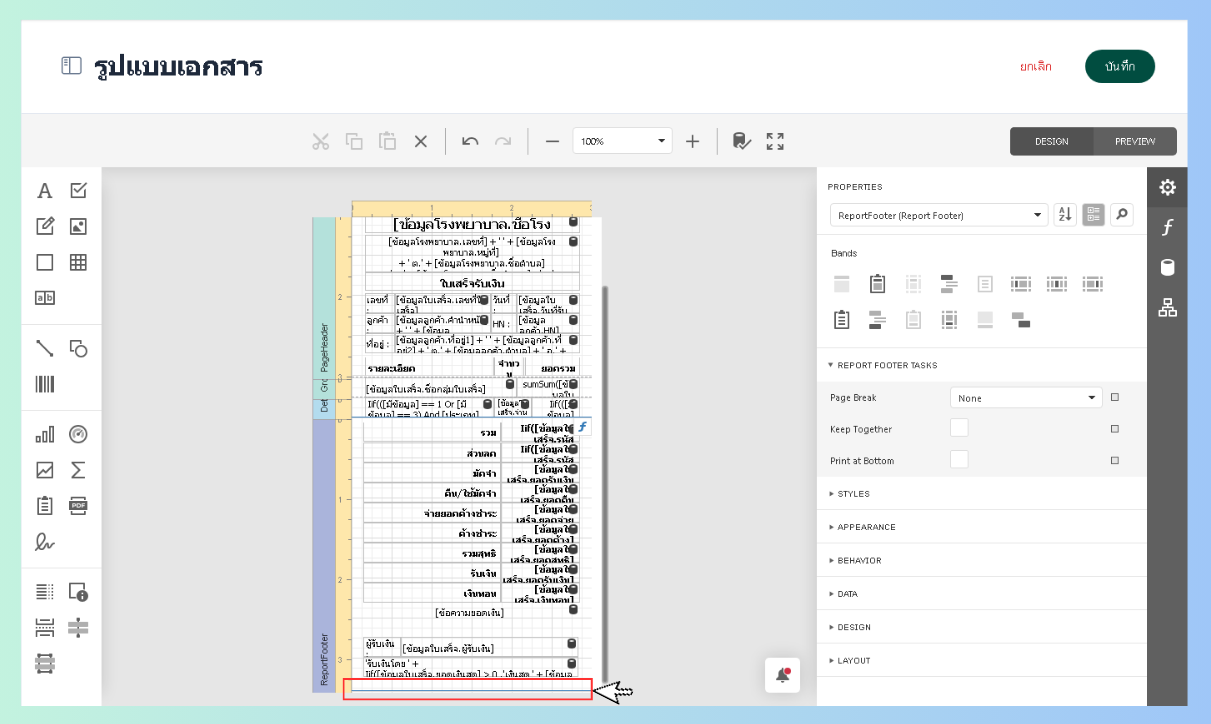
Task: Select the Chart control in toolbox
Action: tap(45, 434)
